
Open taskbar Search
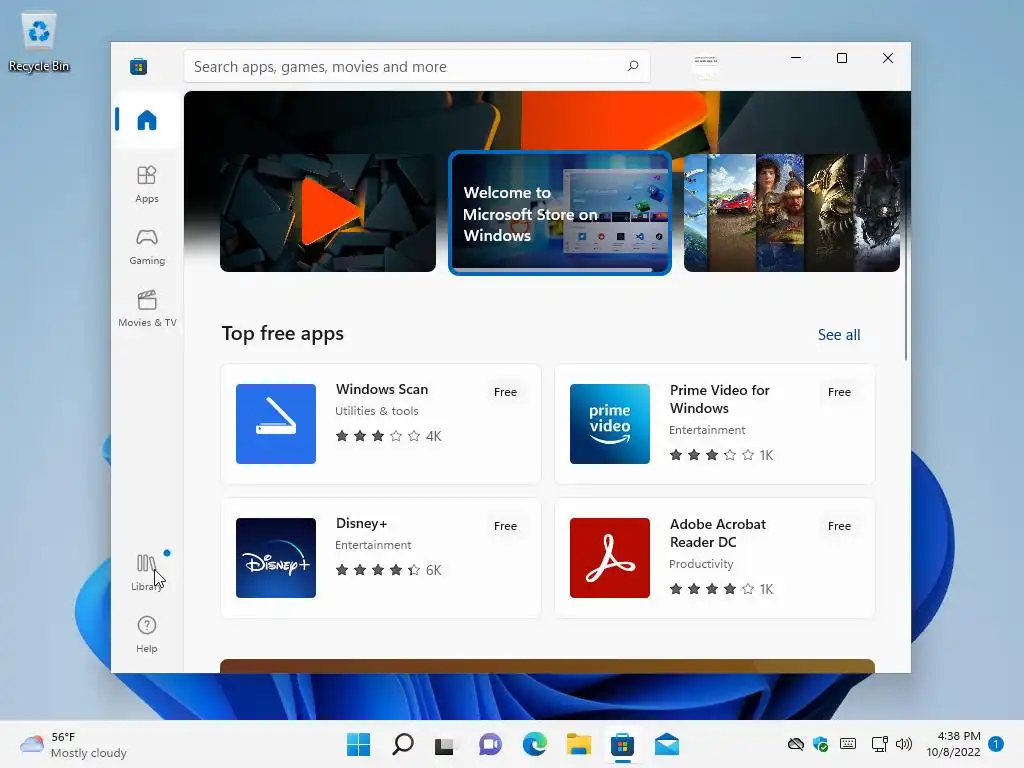[x=402, y=744]
